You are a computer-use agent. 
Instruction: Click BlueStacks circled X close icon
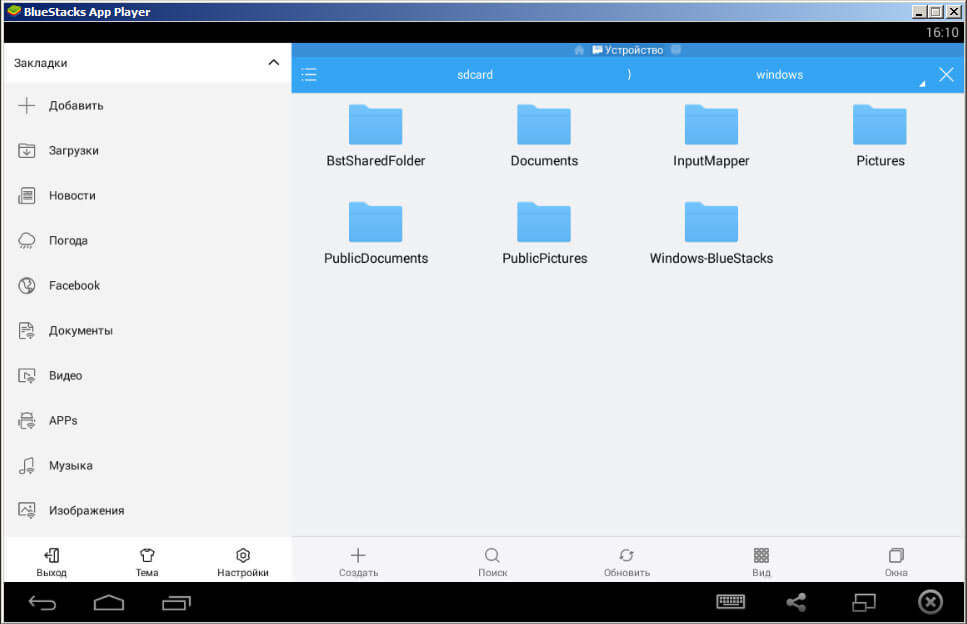tap(931, 601)
